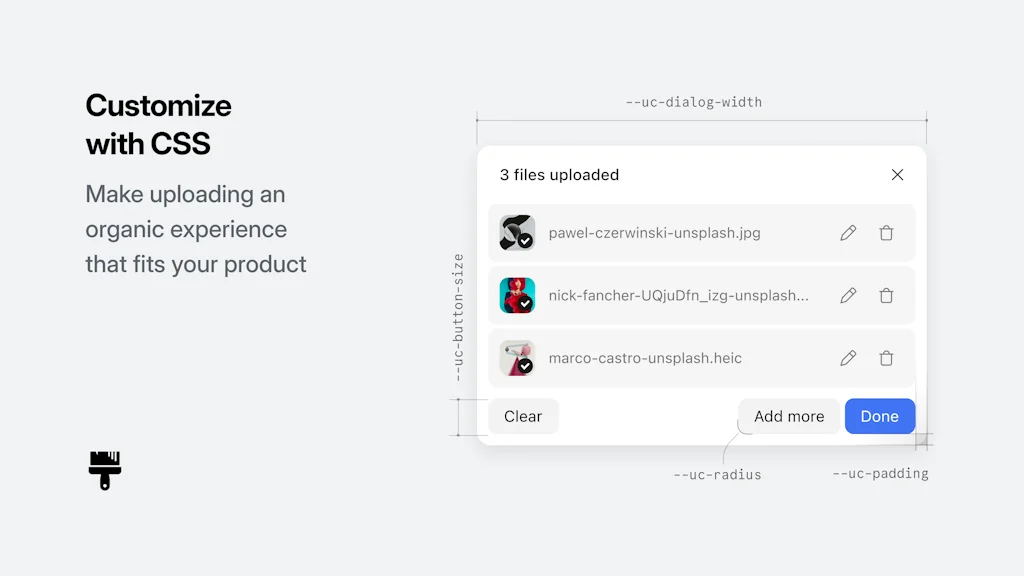
Task: Toggle the checkmark badge on pawel-czerwinski thumbnail
Action: pyautogui.click(x=527, y=242)
